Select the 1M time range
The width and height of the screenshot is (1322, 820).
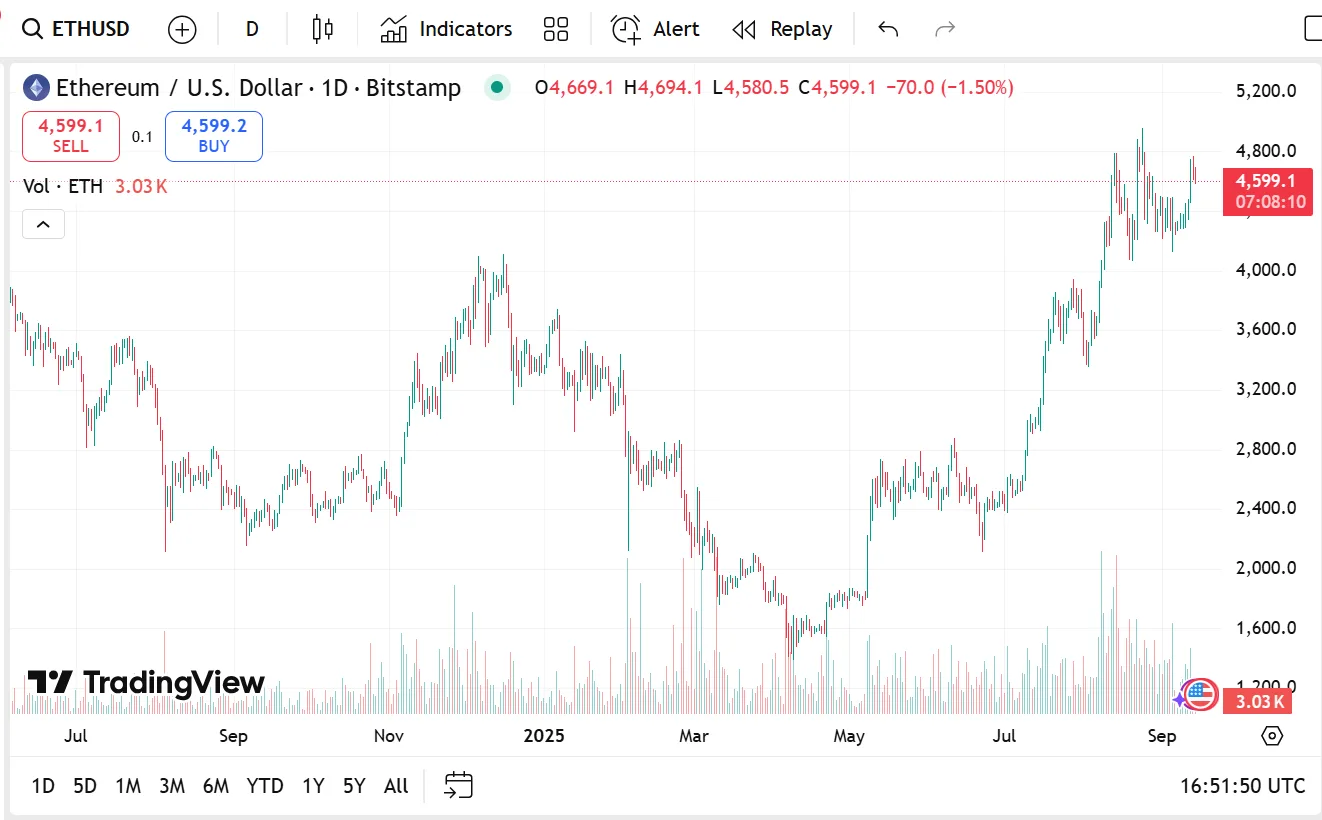[x=128, y=786]
